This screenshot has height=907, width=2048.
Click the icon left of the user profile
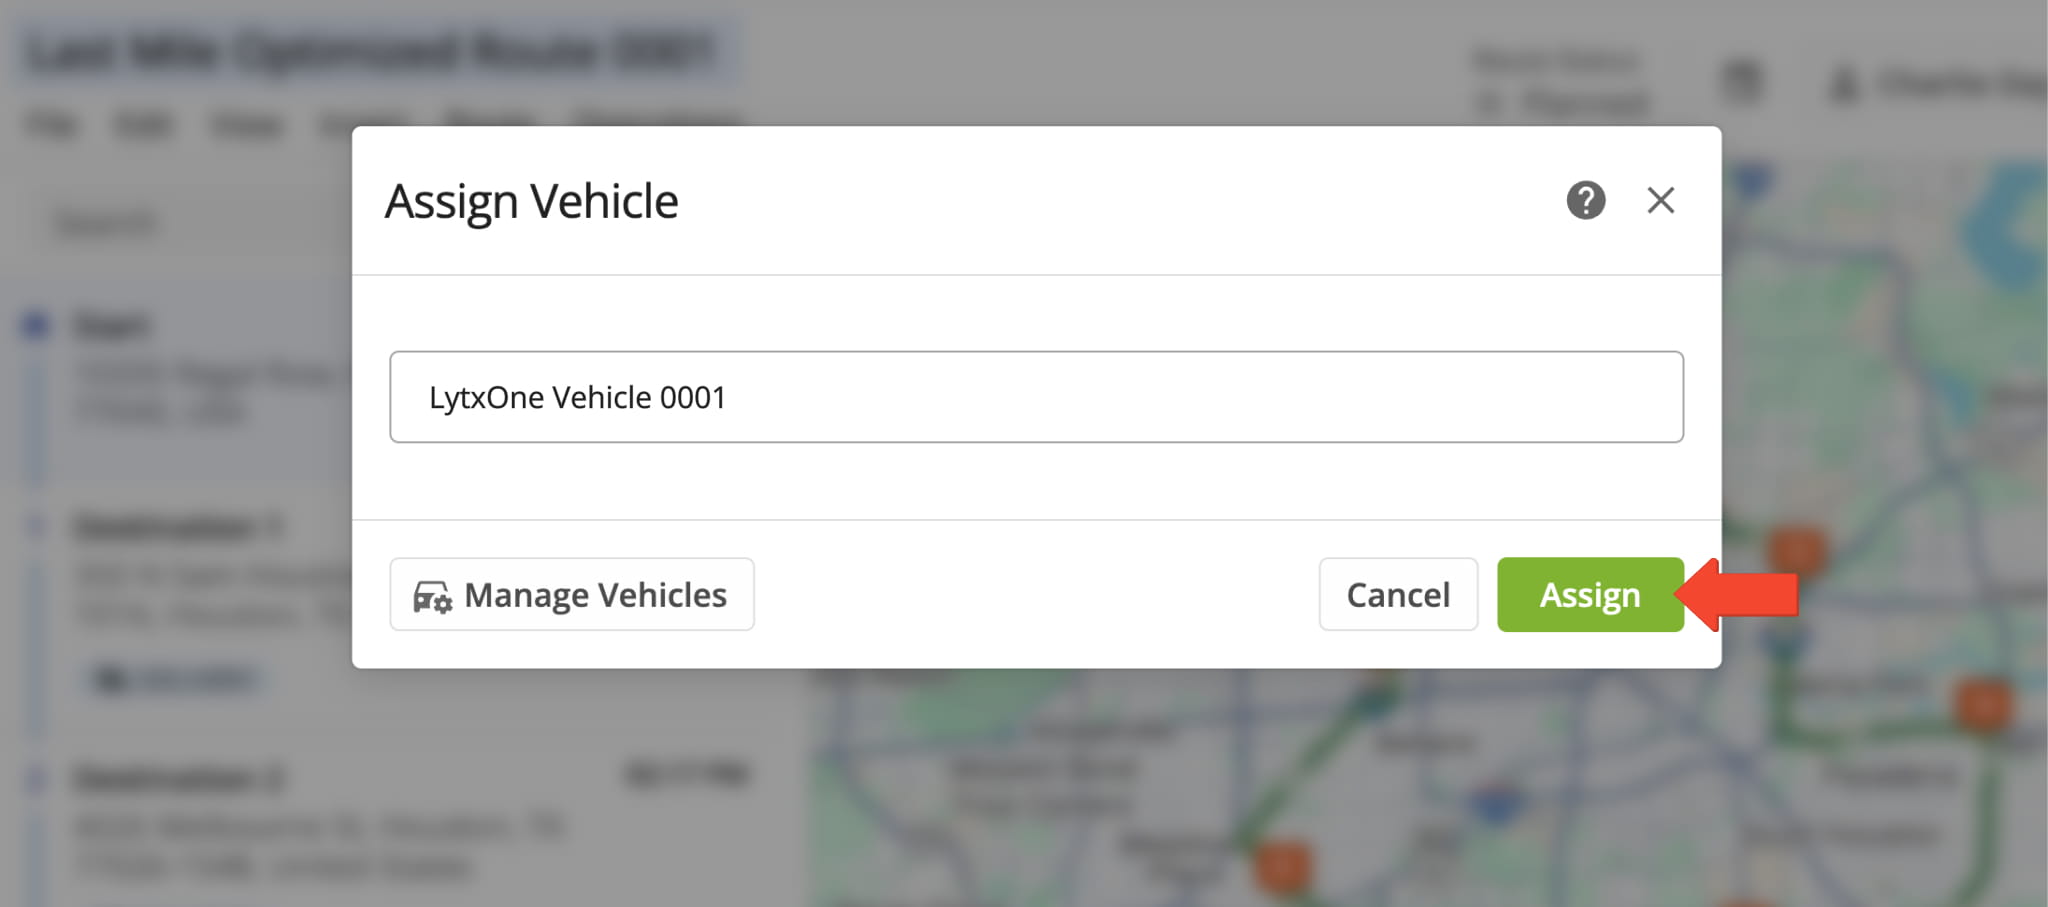point(1741,82)
